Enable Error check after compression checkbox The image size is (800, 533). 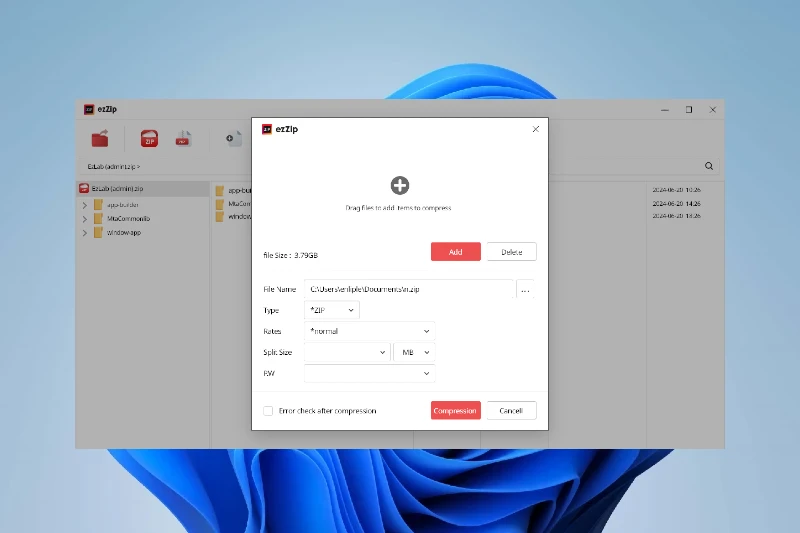point(268,411)
